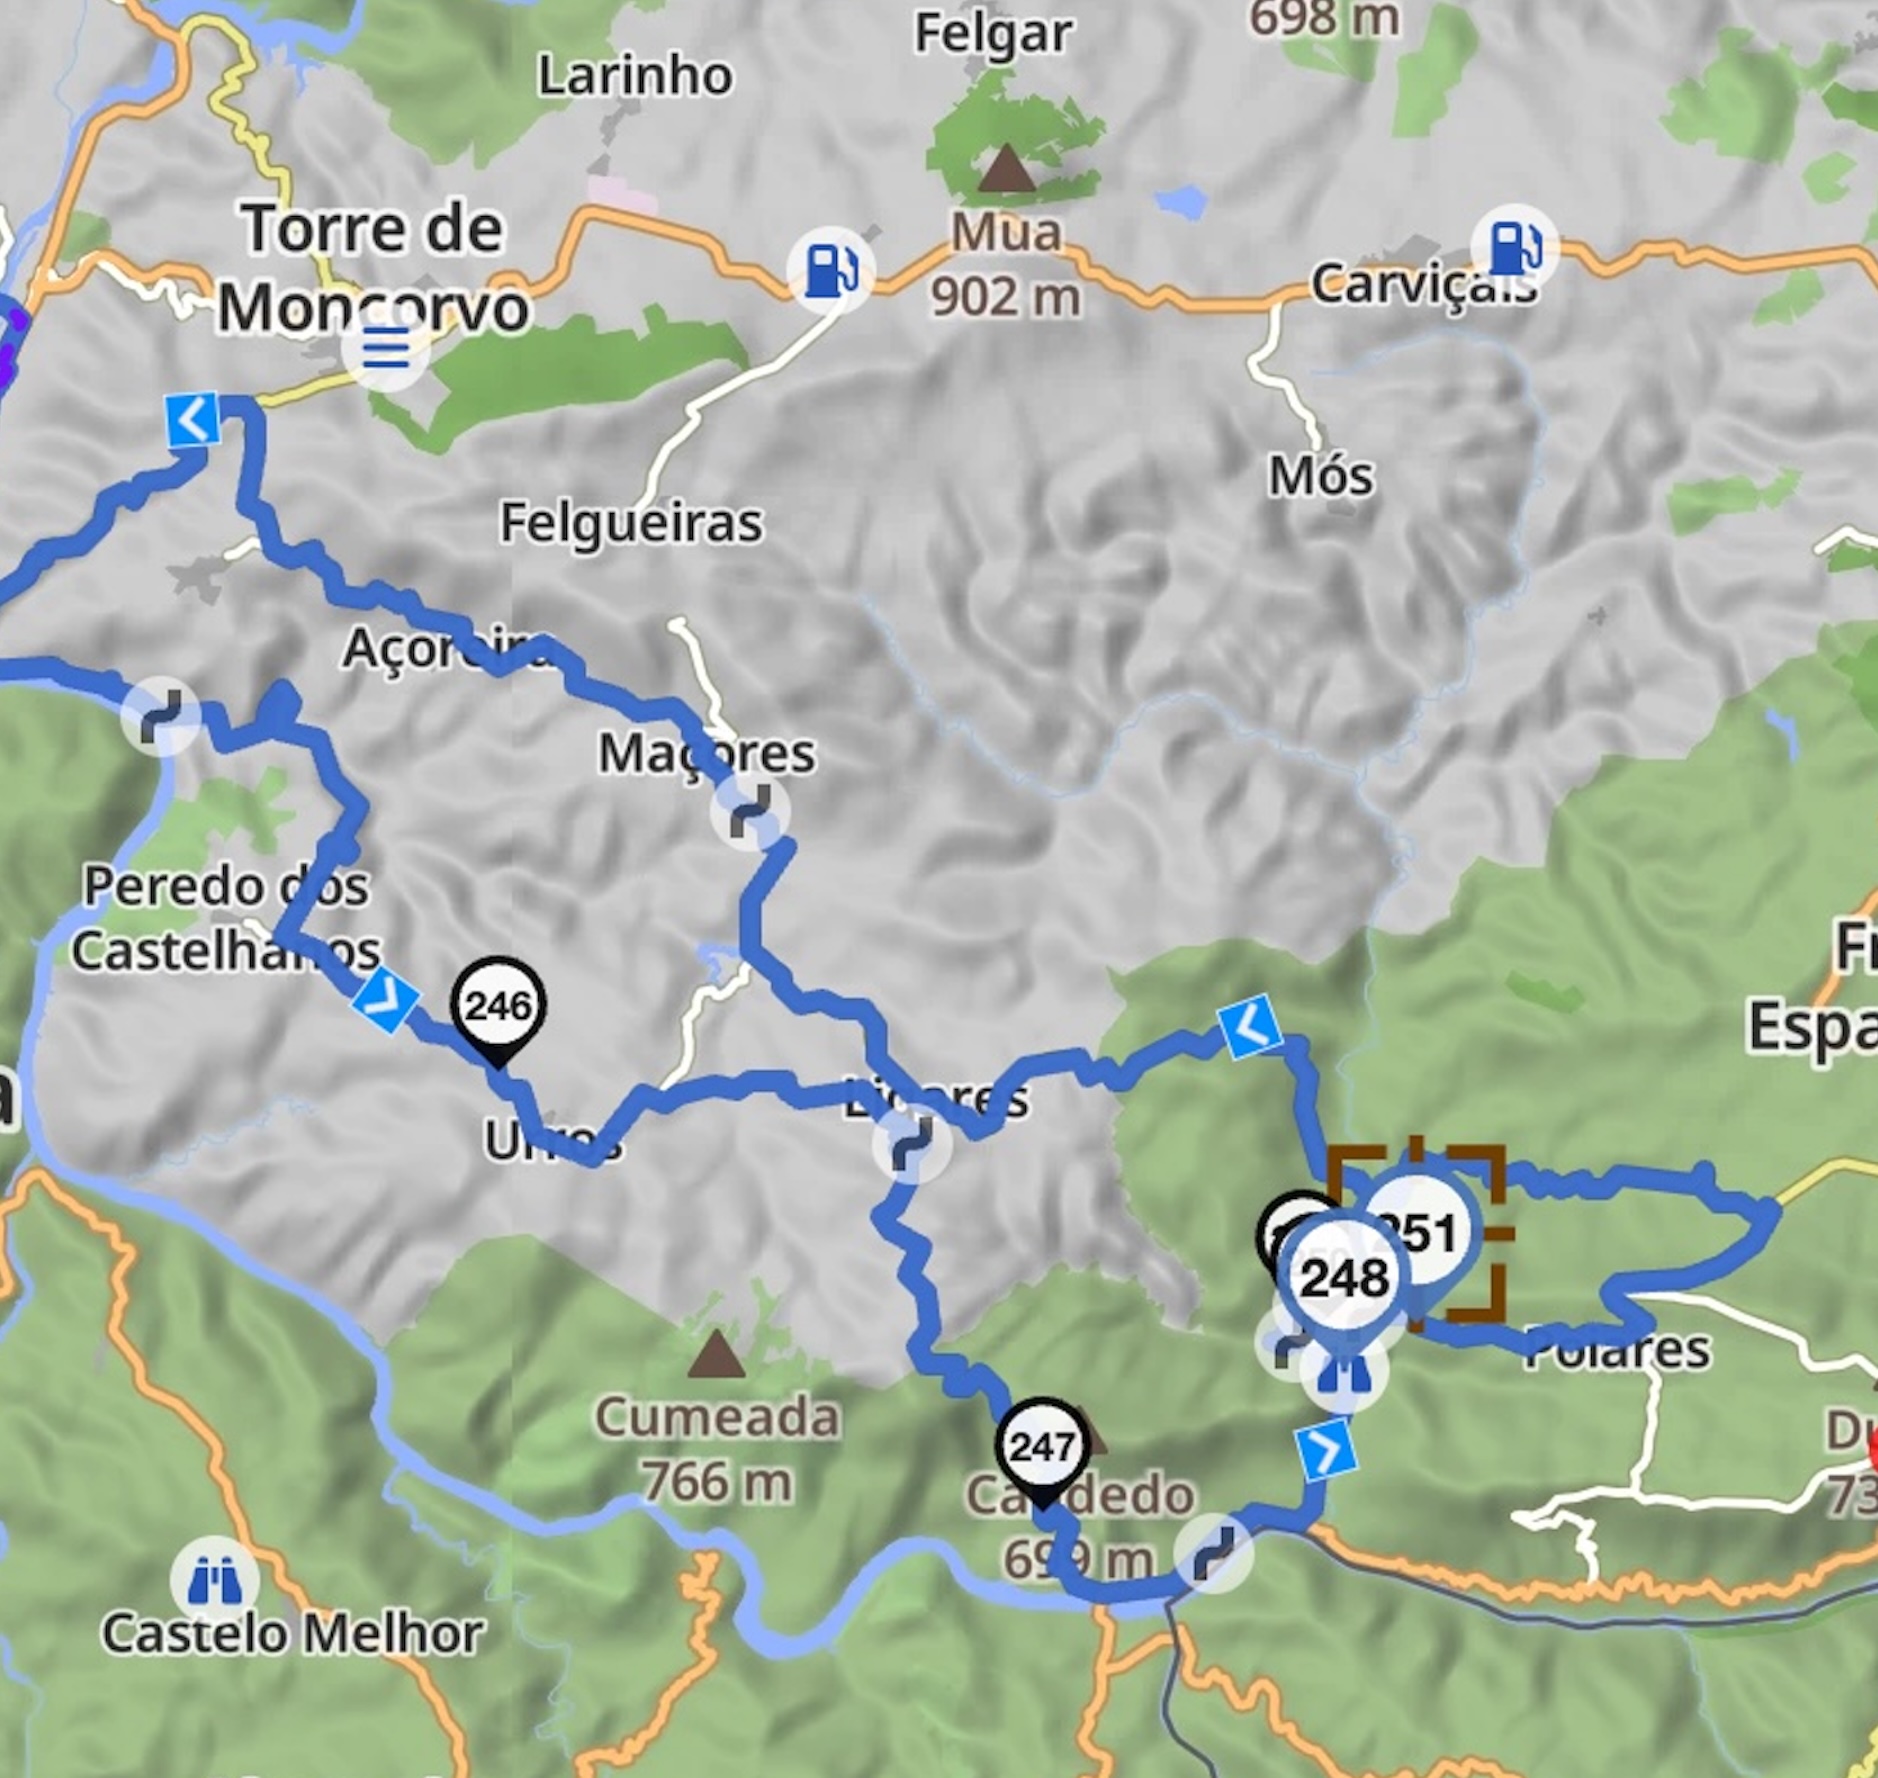Tap the fuel station icon near Mua
1878x1778 pixels.
(x=830, y=270)
